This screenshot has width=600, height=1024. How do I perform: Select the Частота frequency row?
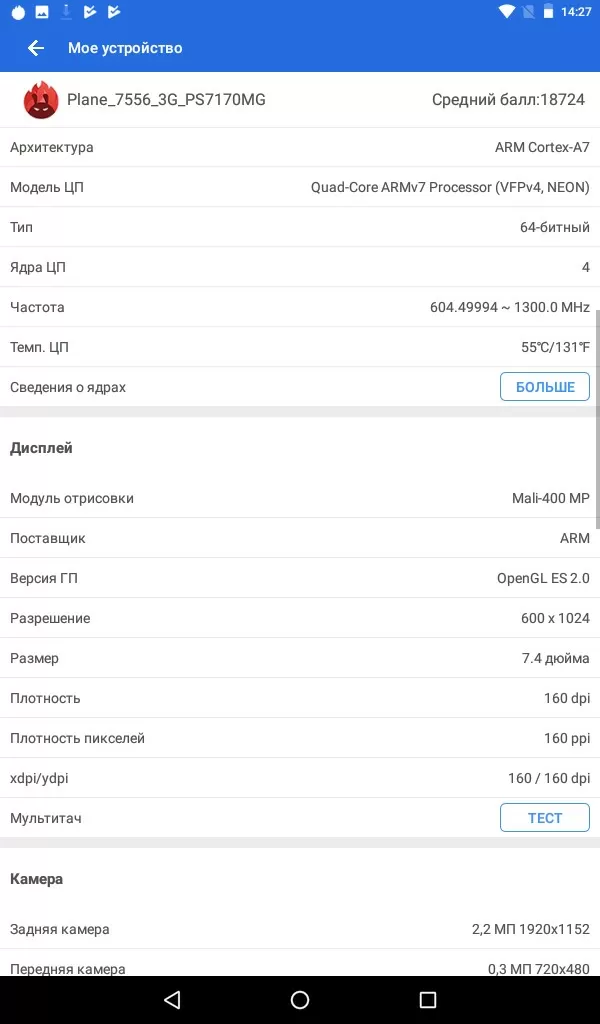(300, 307)
